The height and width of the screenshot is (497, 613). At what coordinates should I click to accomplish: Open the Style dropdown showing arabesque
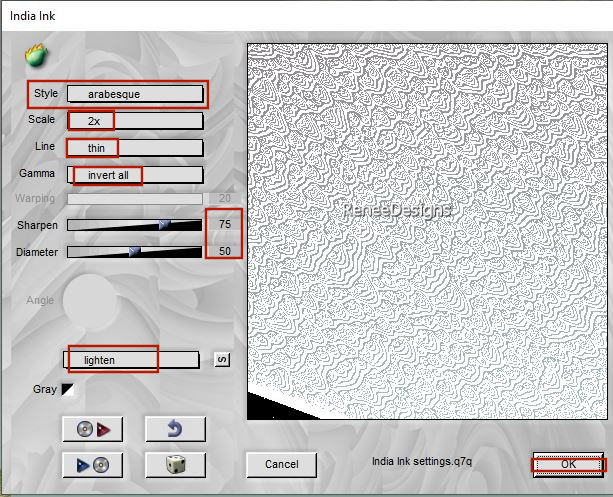(x=135, y=94)
